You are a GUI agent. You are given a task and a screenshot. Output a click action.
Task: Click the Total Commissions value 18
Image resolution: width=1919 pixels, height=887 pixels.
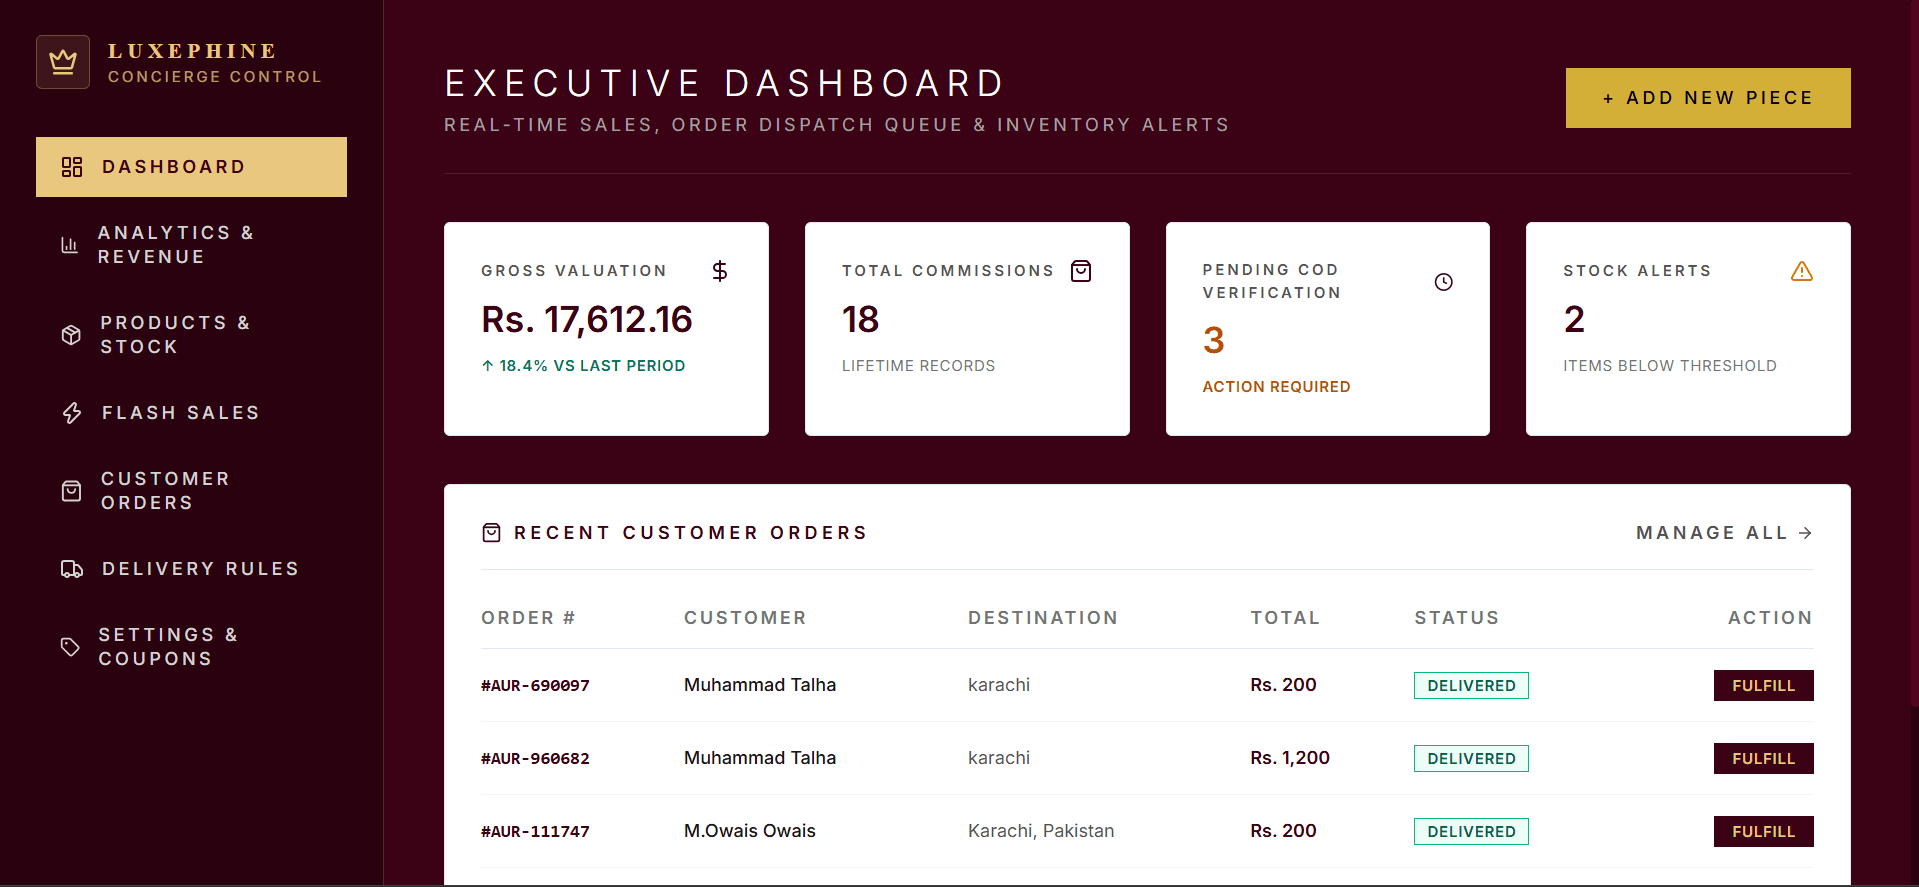click(x=860, y=320)
